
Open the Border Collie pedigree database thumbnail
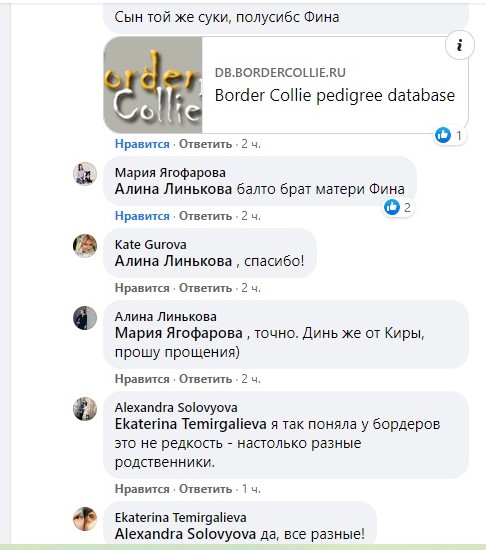click(153, 85)
